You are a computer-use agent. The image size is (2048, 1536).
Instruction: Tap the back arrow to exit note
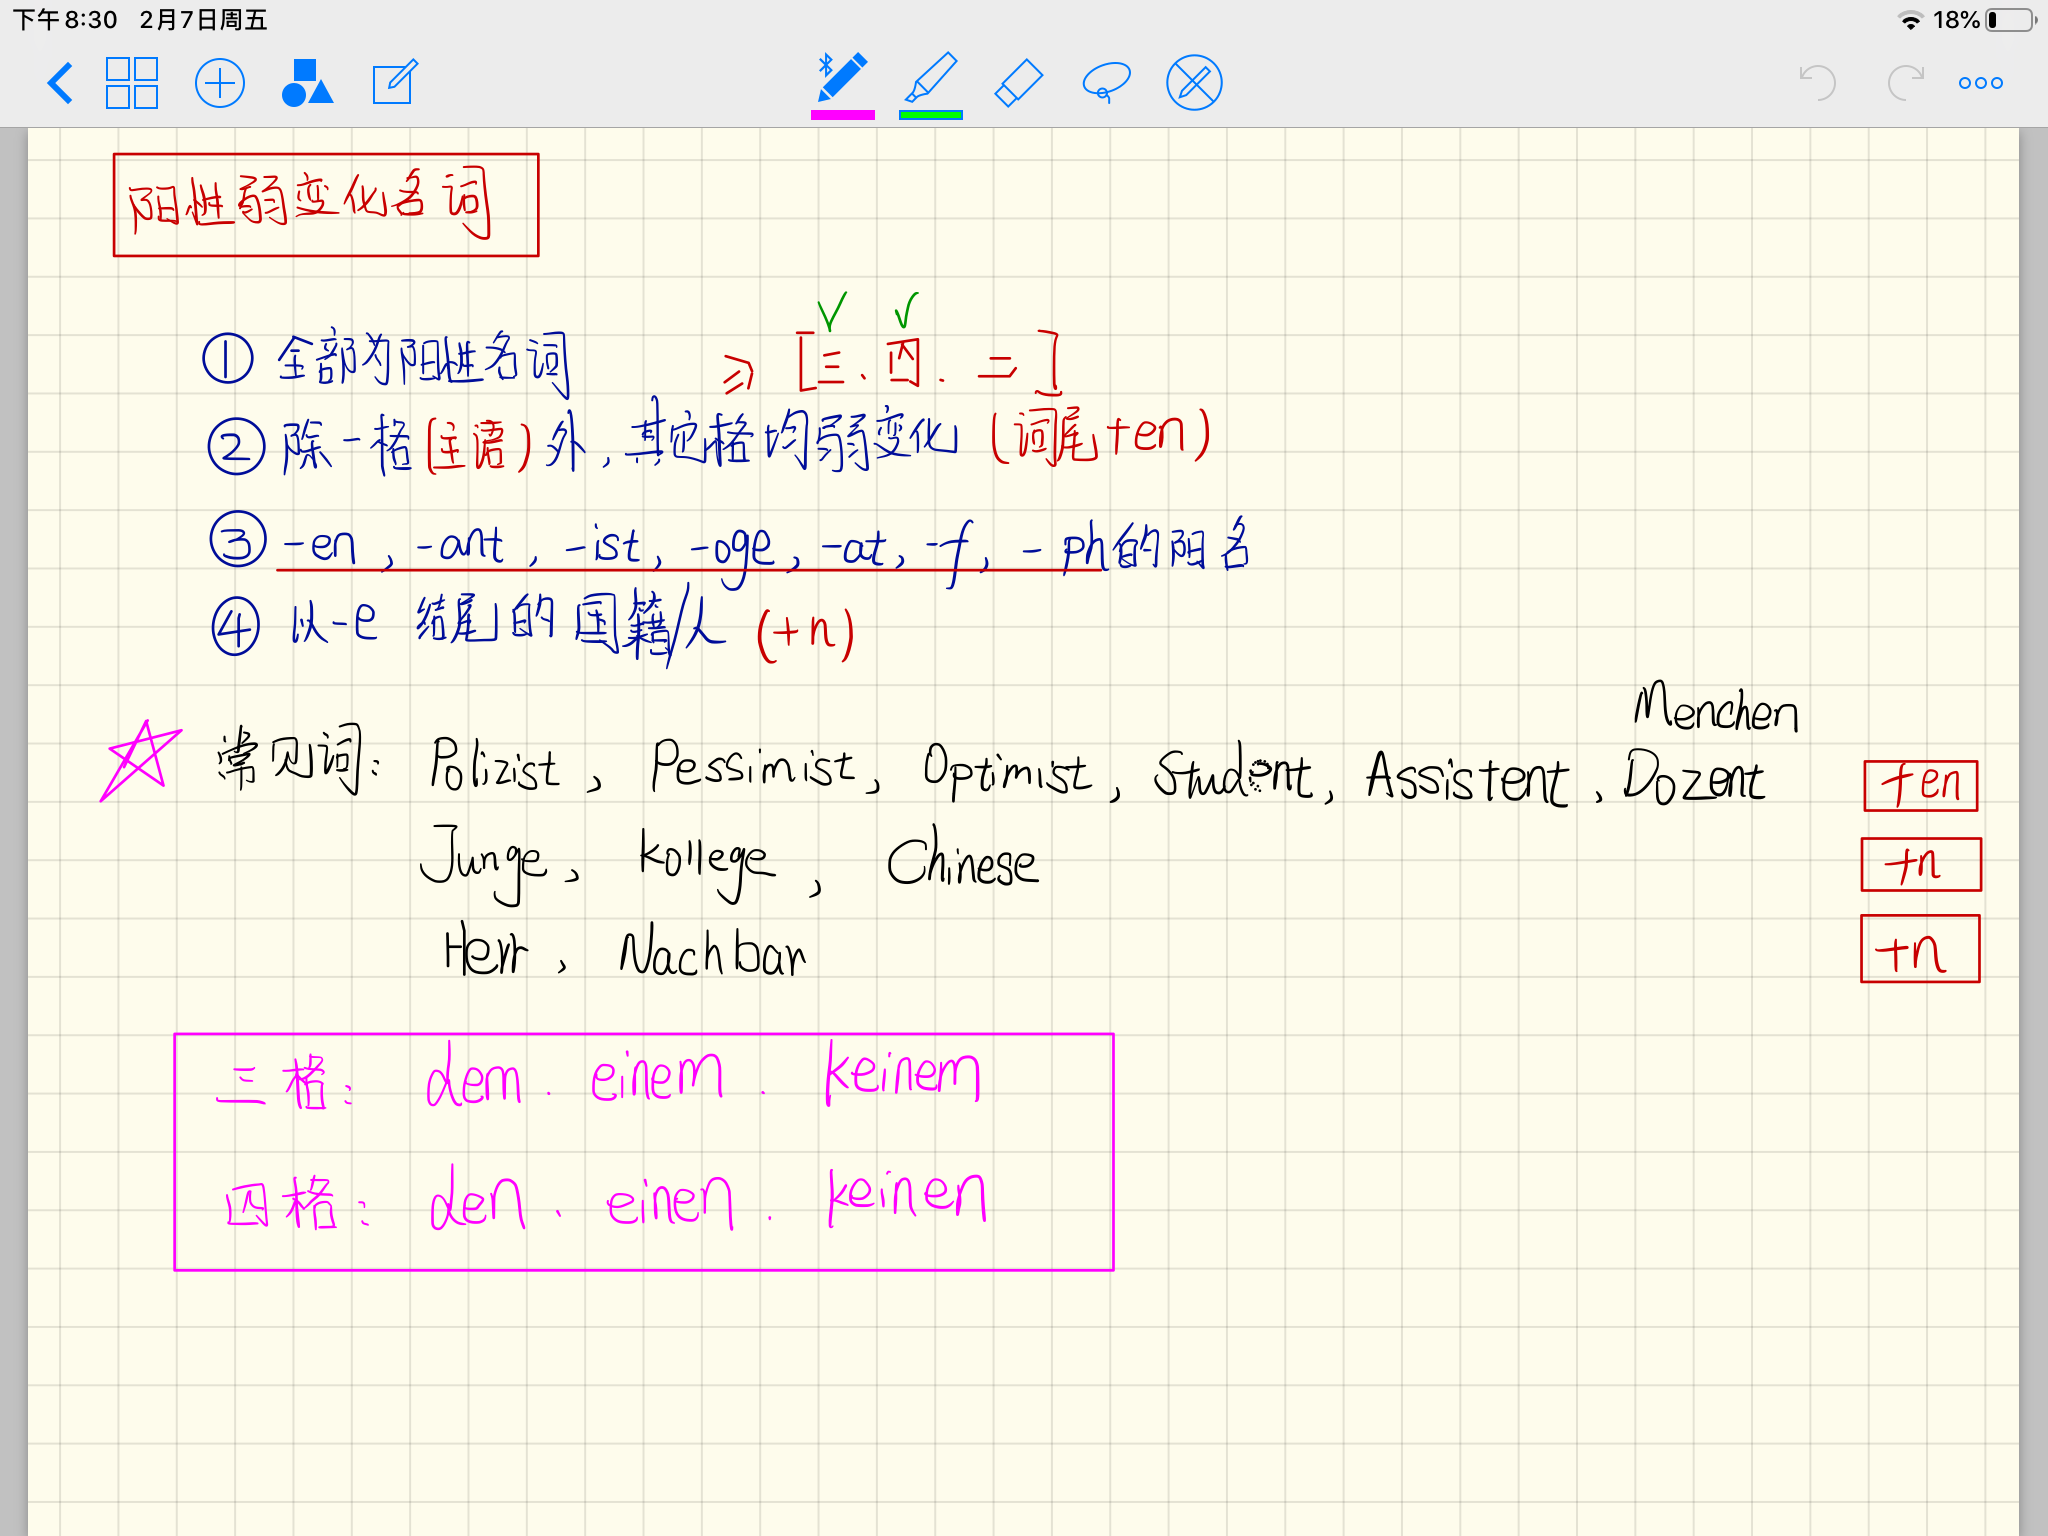[x=61, y=83]
